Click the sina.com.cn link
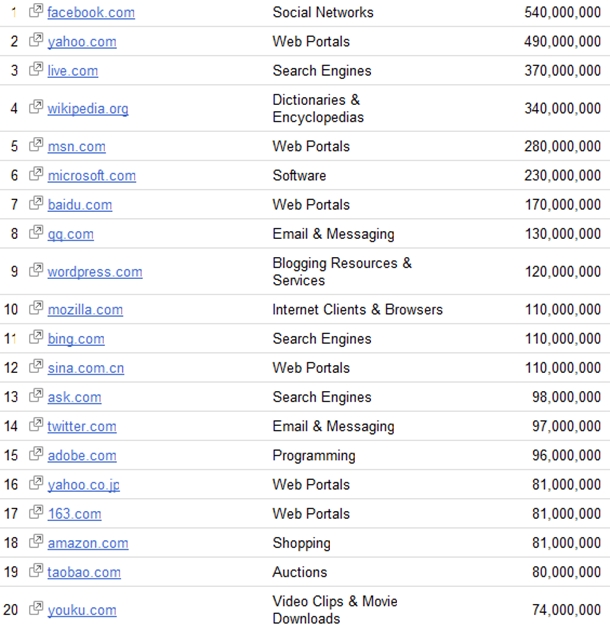The height and width of the screenshot is (629, 610). tap(86, 368)
